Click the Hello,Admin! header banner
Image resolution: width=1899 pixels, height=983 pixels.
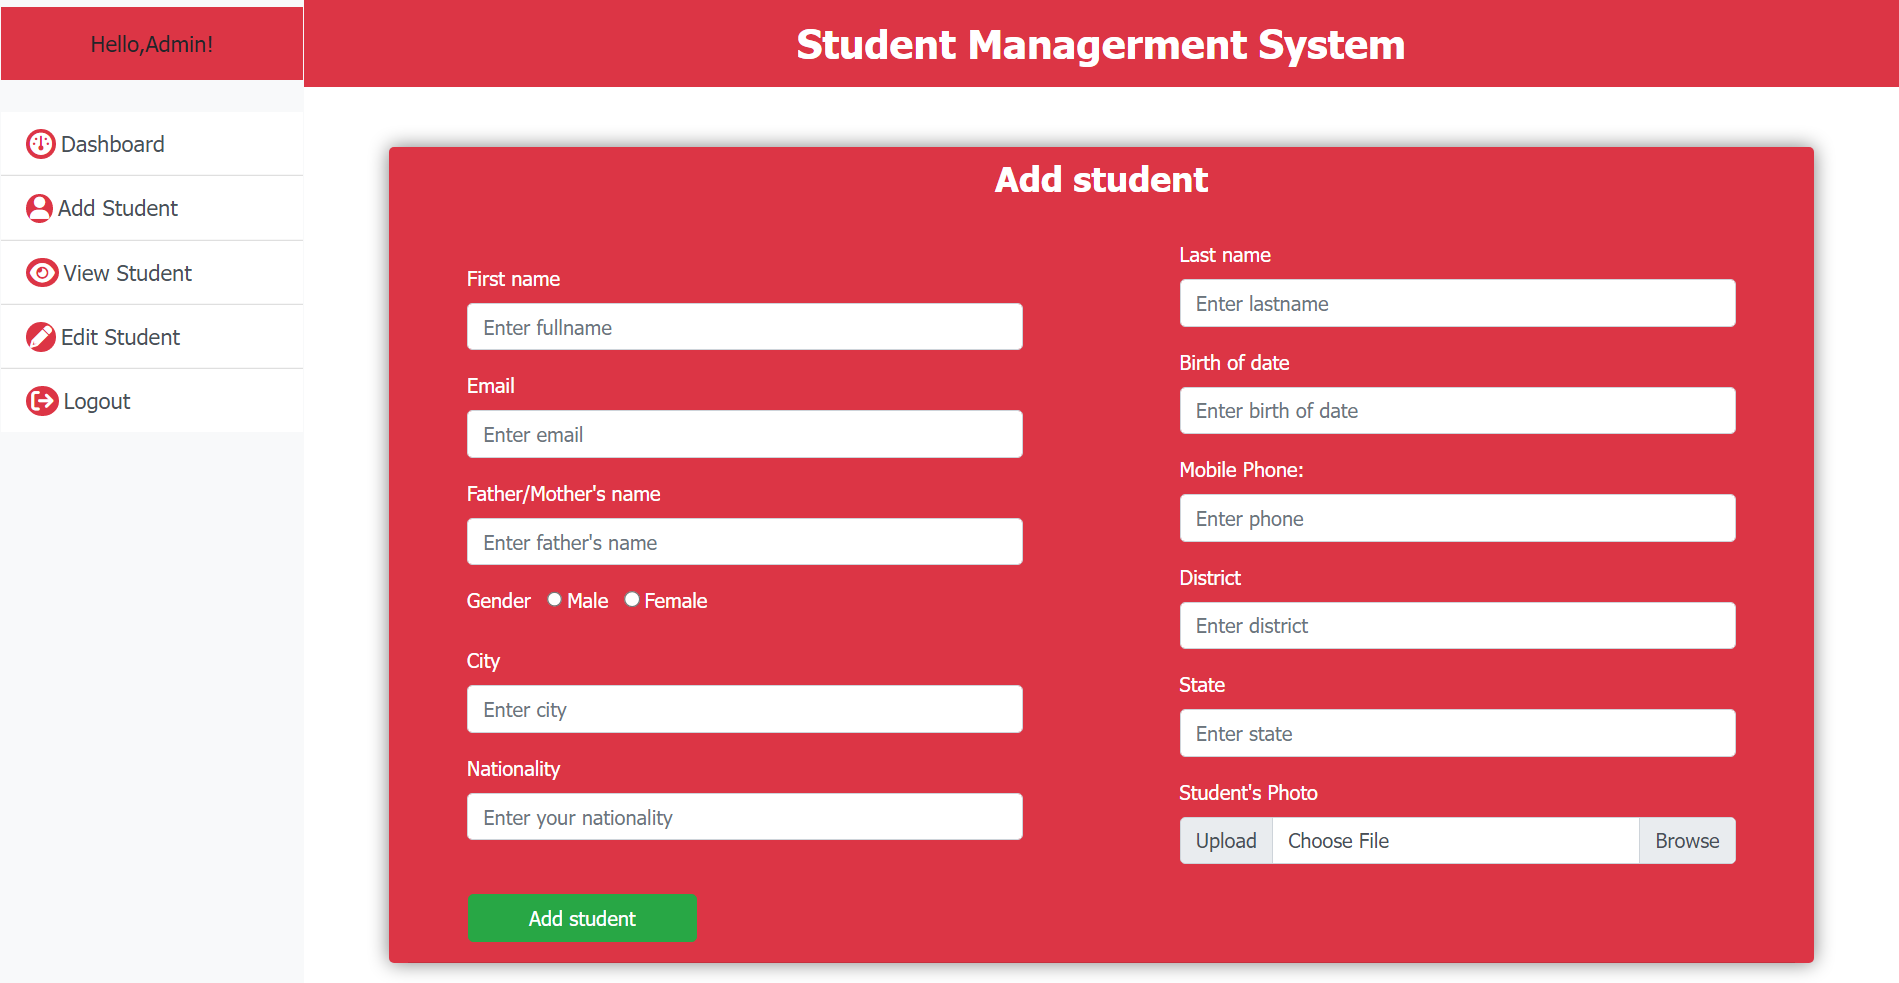151,43
